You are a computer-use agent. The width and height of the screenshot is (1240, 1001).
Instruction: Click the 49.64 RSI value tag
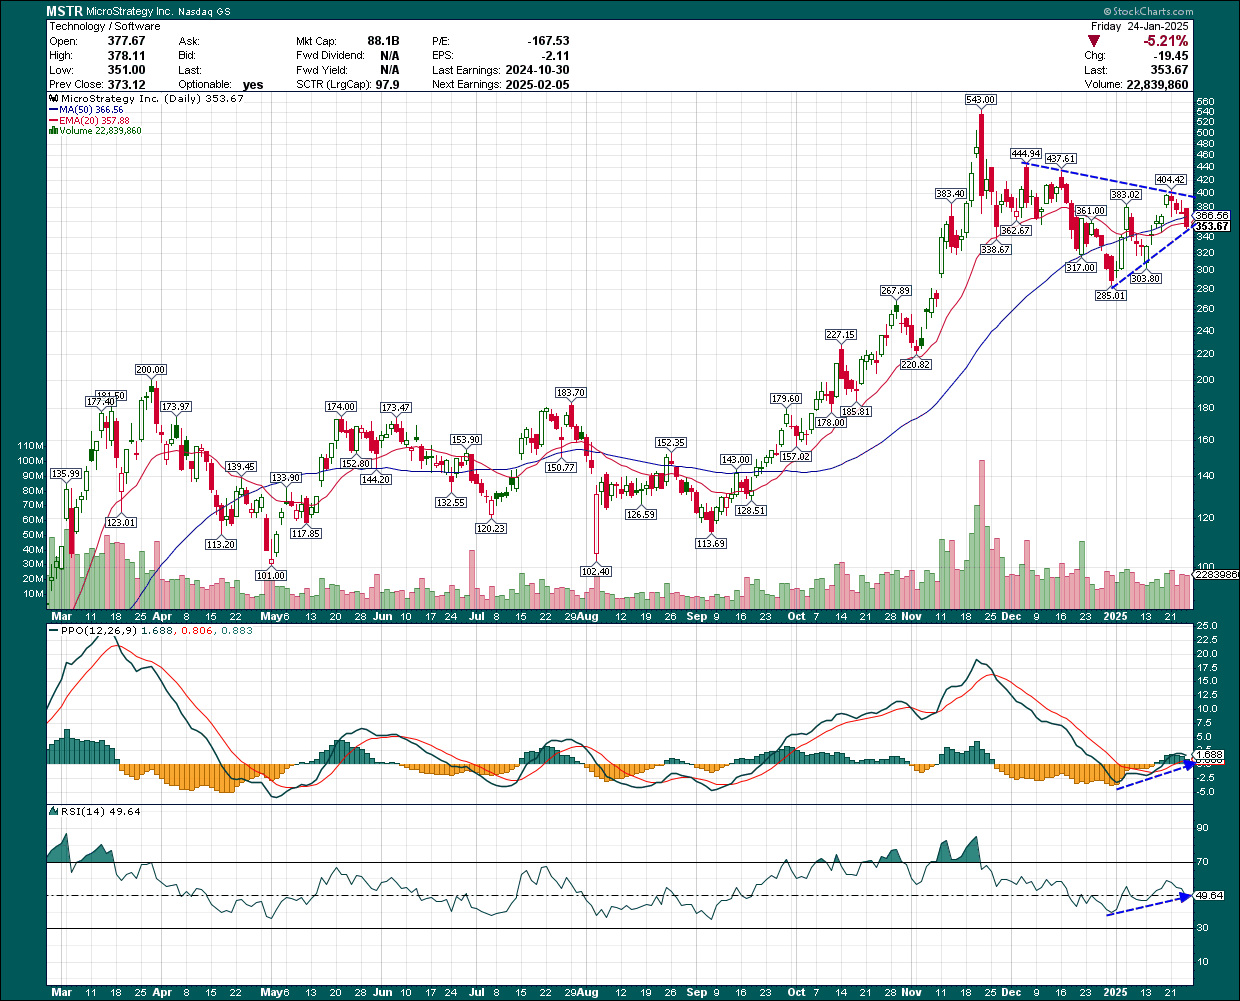click(1210, 895)
